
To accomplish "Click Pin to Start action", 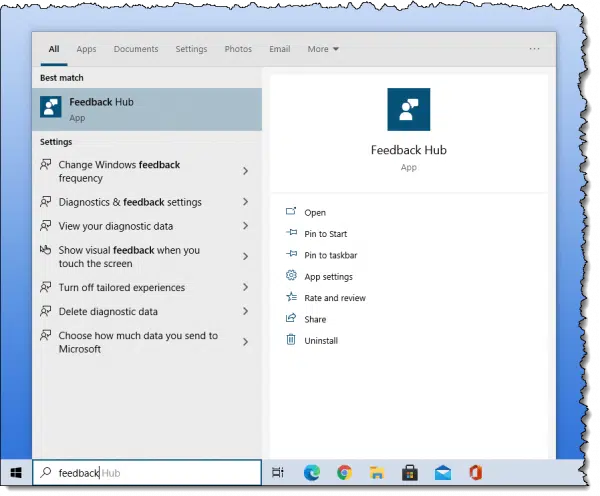I will pos(326,234).
